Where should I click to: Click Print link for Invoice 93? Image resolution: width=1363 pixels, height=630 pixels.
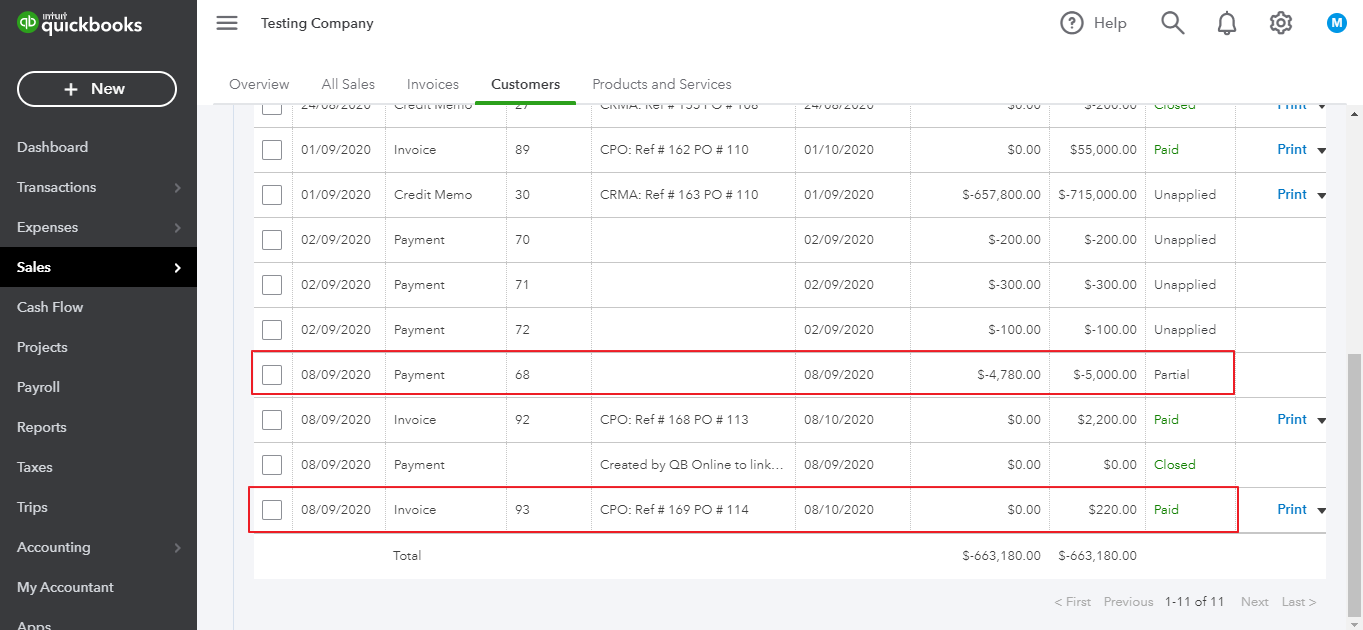(1292, 509)
